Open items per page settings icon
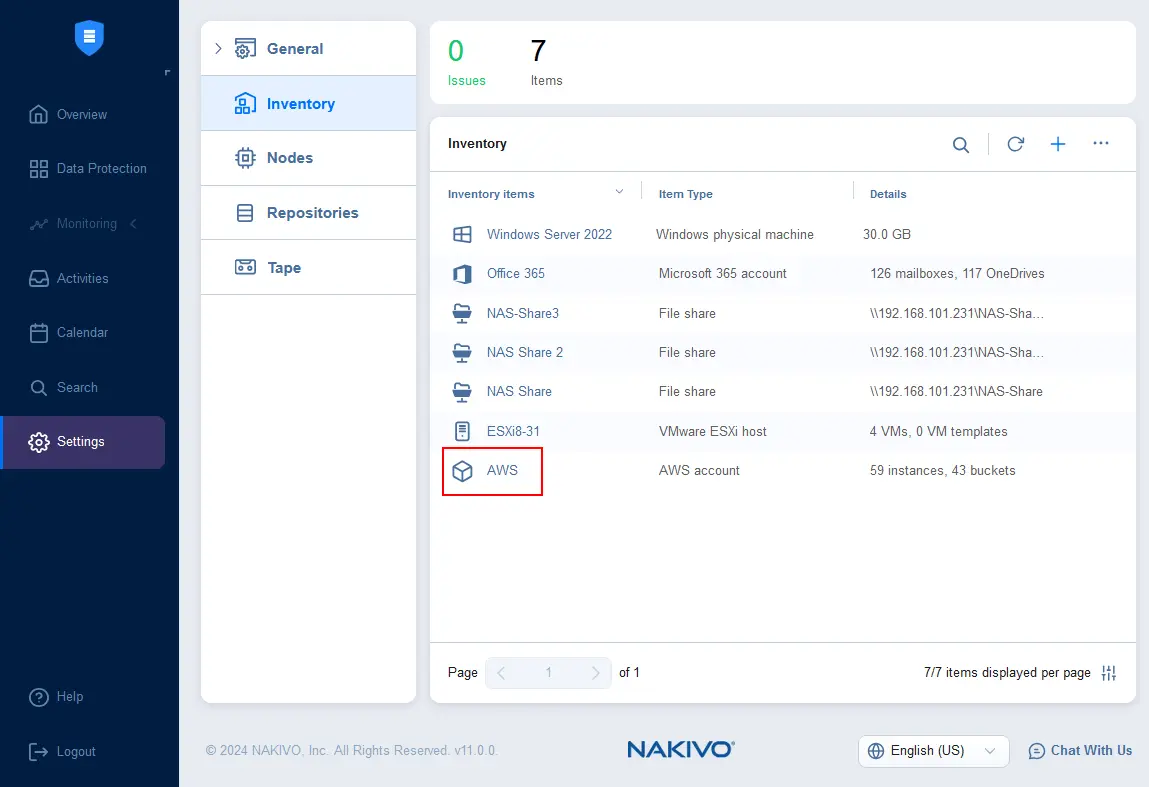 pos(1109,673)
